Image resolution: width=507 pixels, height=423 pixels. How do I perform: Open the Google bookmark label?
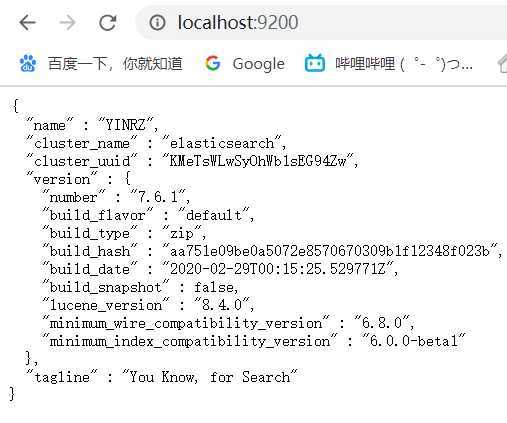259,64
